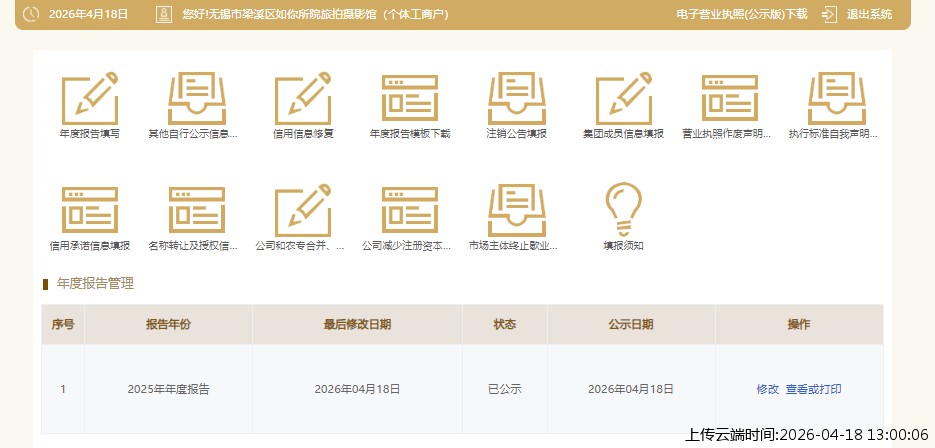The width and height of the screenshot is (935, 448).
Task: Click 名称转让及授权信息 icon
Action: click(196, 210)
